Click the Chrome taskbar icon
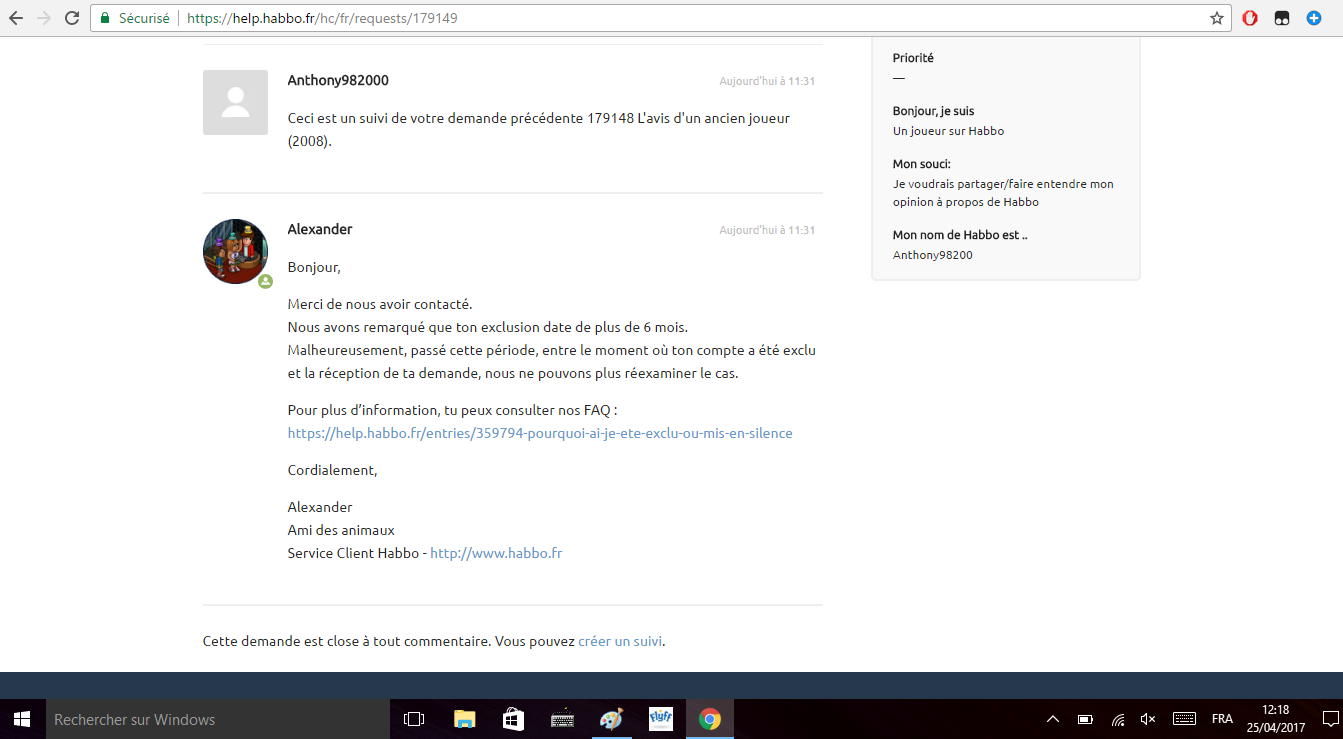The width and height of the screenshot is (1343, 739). coord(710,719)
